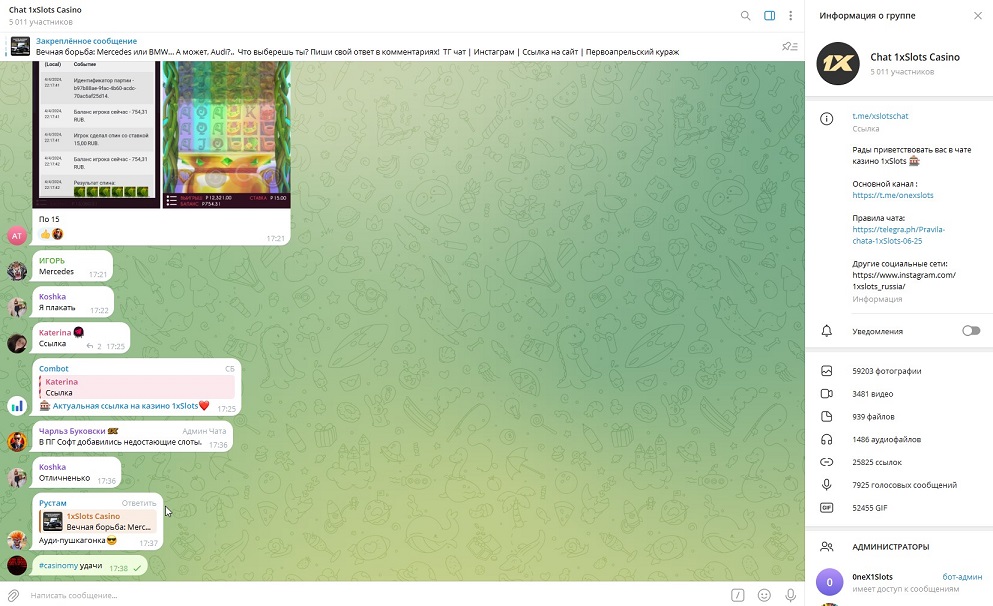Click the Koshka name on 'Отличненько'

[x=53, y=467]
